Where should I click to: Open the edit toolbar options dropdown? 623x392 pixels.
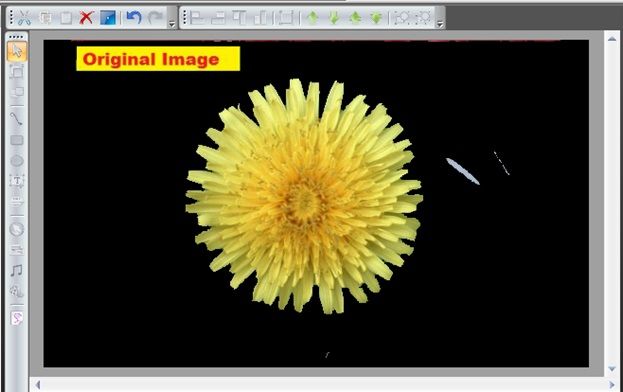point(172,24)
